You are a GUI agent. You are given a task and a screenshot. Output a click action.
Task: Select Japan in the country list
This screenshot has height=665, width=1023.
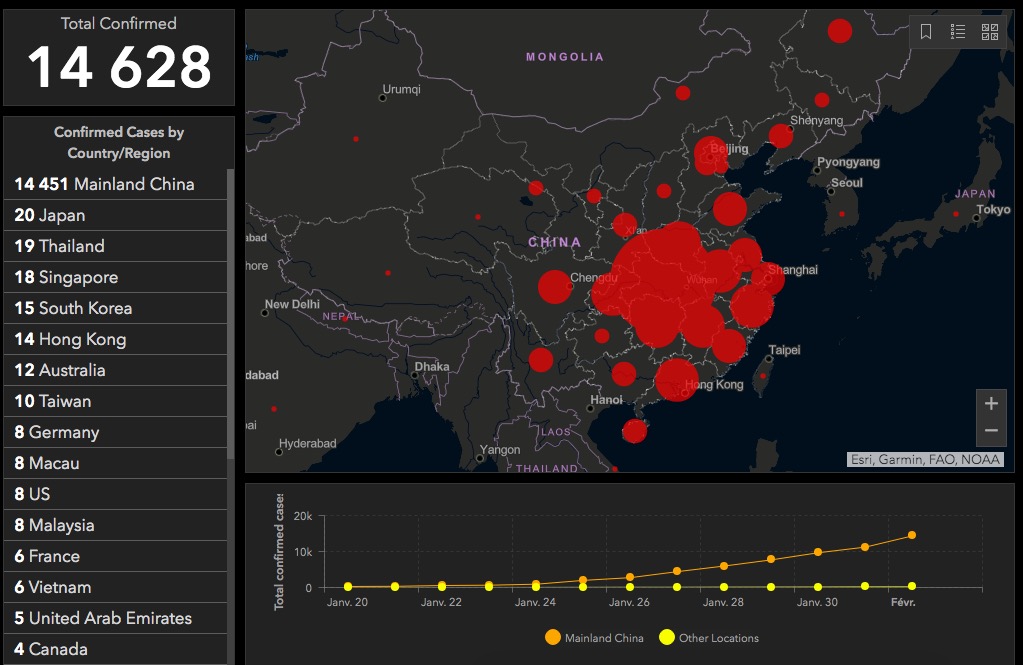tap(115, 215)
